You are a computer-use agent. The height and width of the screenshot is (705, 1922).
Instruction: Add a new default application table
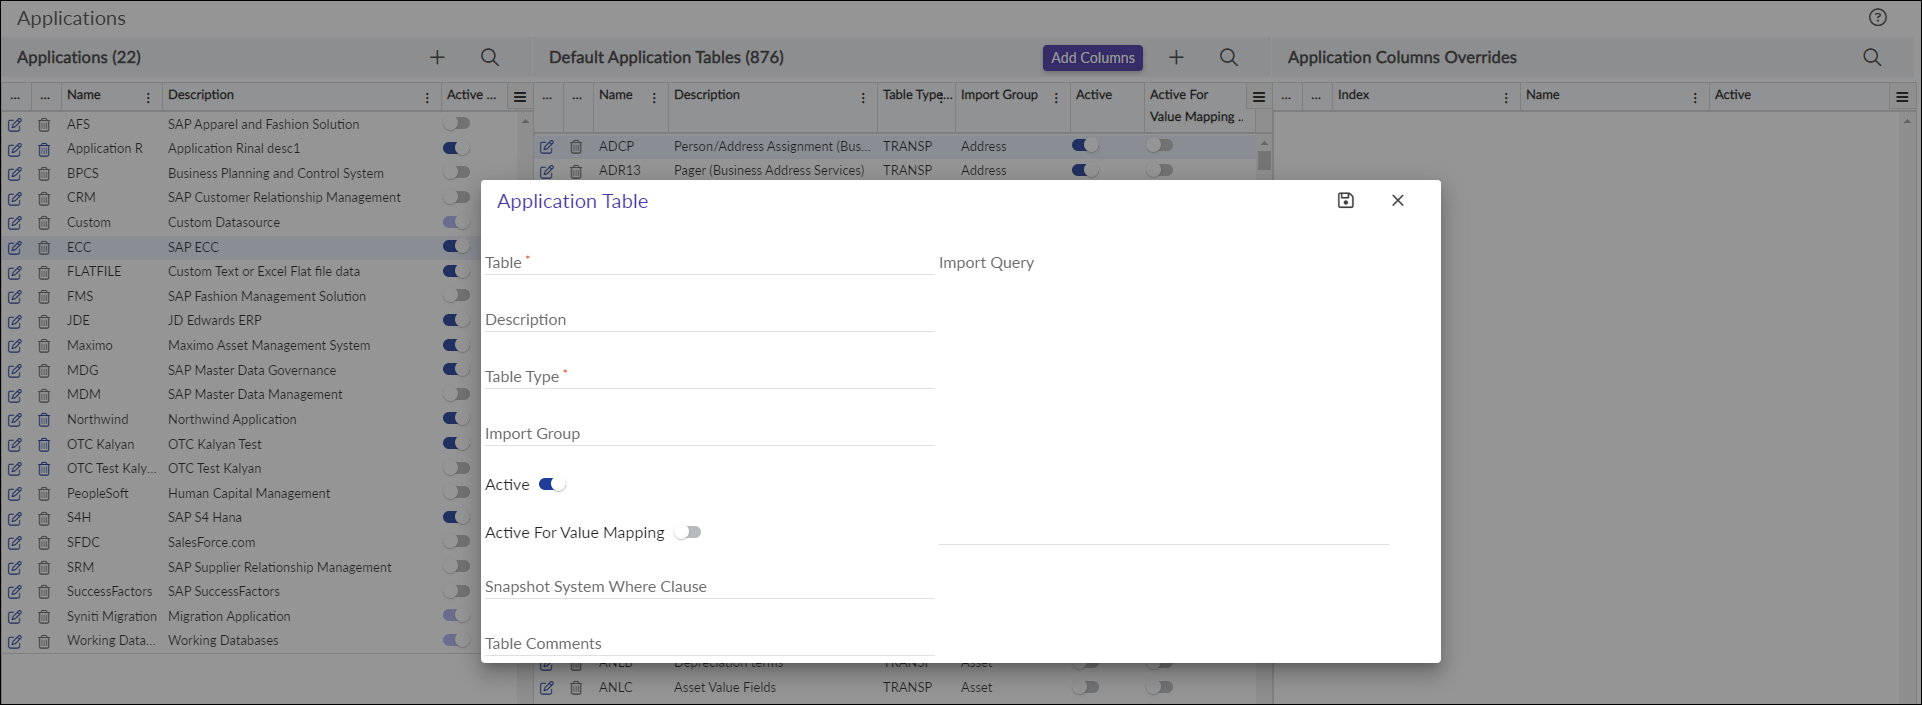tap(1176, 58)
